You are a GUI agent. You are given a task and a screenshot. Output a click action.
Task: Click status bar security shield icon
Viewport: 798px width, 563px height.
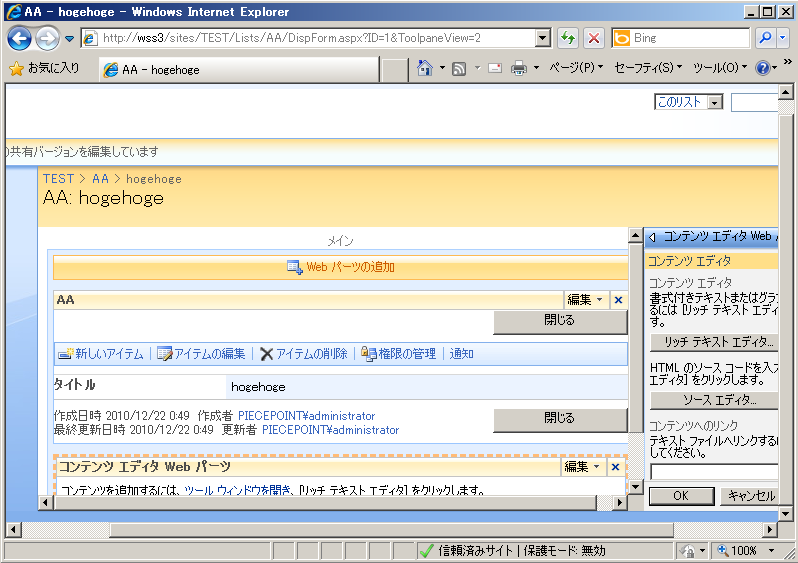coord(688,551)
